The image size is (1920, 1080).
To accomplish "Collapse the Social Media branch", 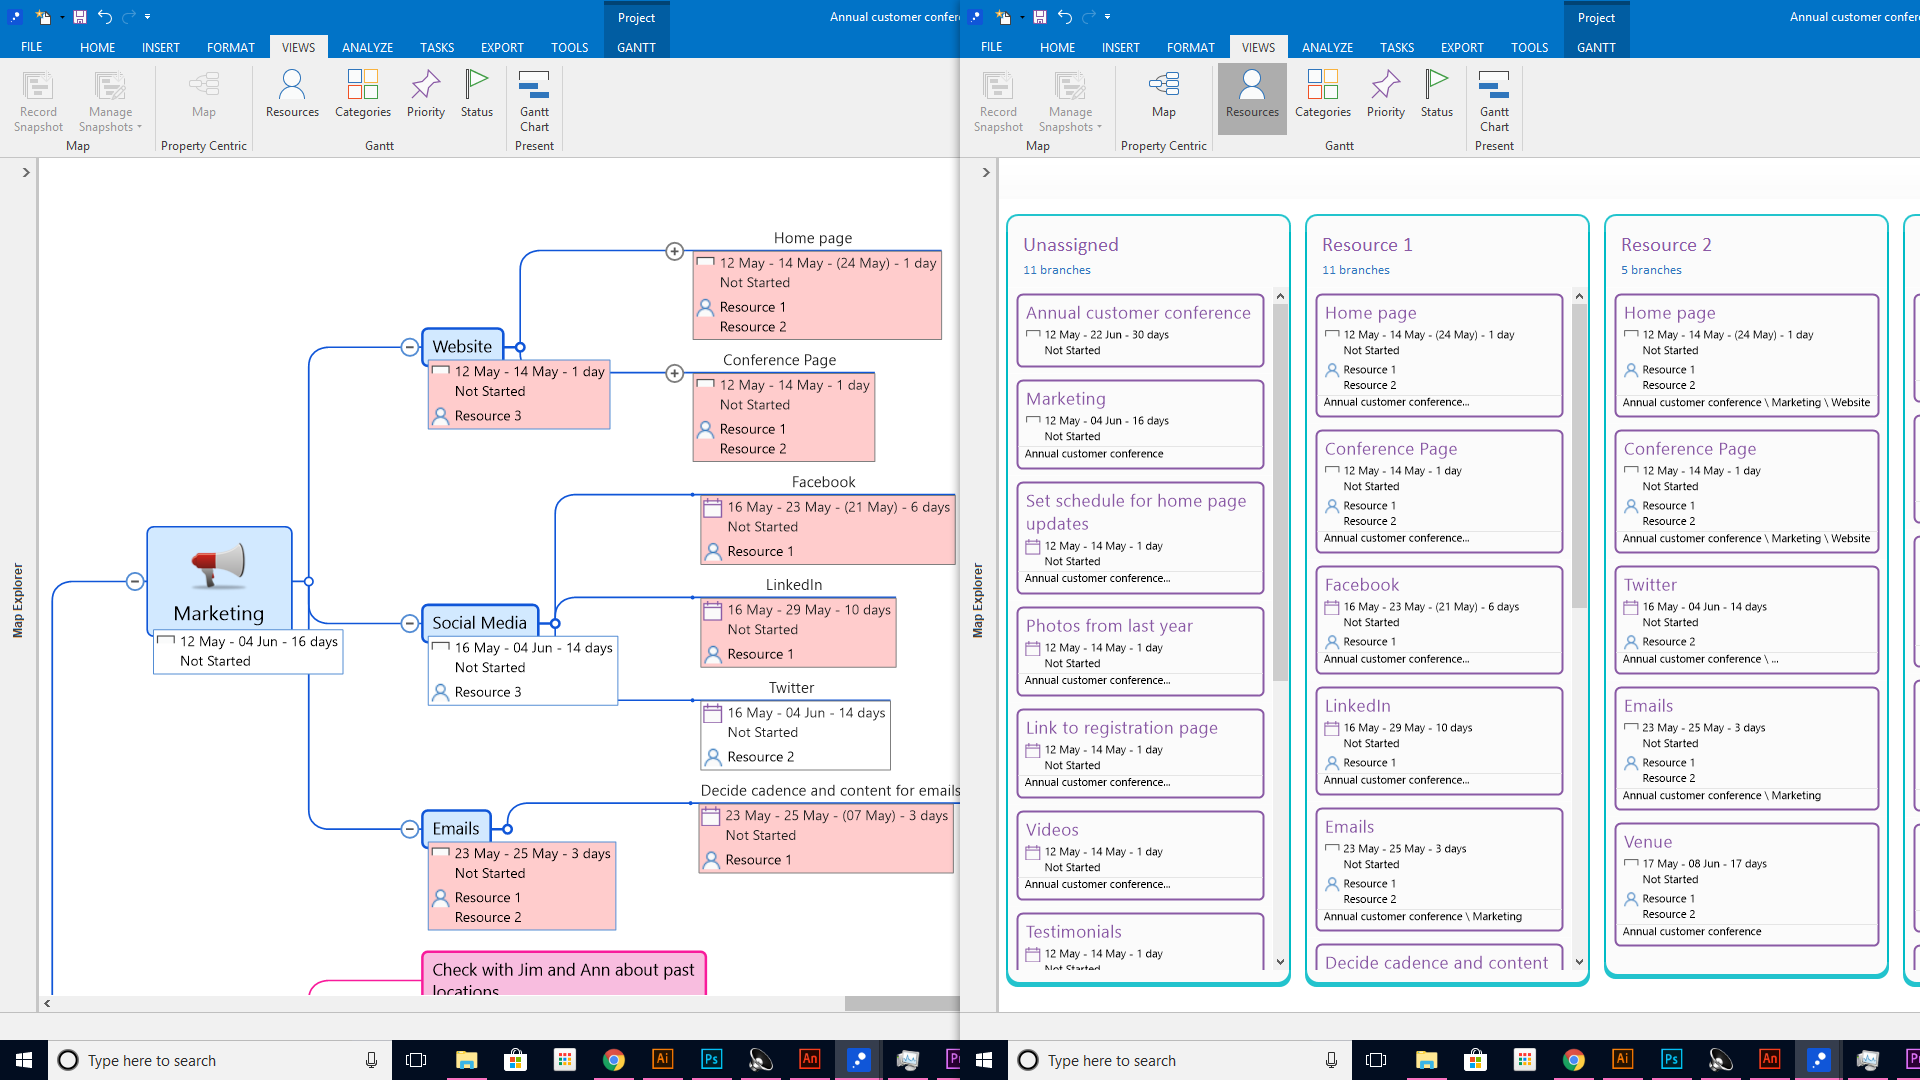I will click(x=409, y=623).
